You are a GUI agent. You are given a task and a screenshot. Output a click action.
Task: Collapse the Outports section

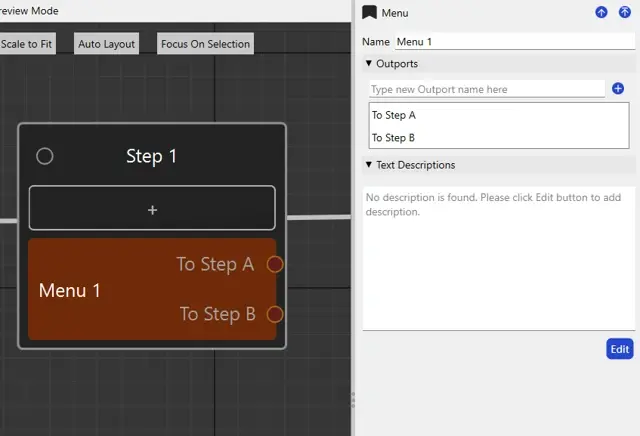(369, 63)
